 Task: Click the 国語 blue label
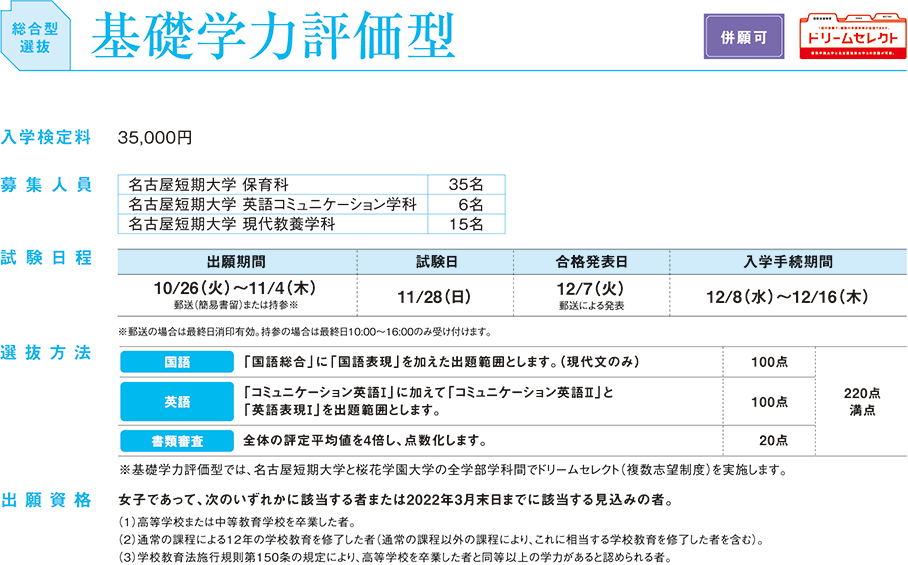point(177,362)
